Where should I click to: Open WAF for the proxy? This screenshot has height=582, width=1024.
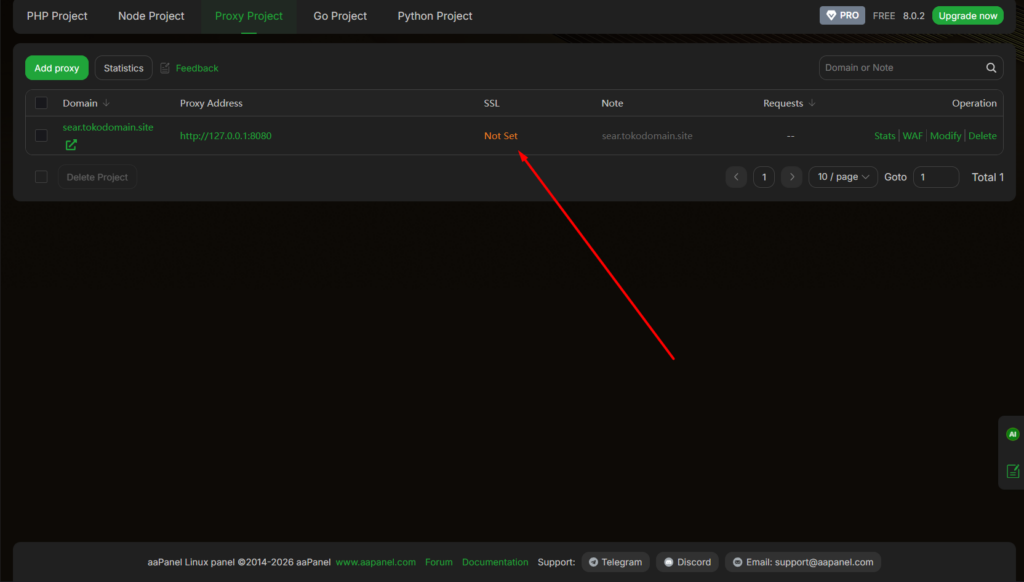(912, 136)
